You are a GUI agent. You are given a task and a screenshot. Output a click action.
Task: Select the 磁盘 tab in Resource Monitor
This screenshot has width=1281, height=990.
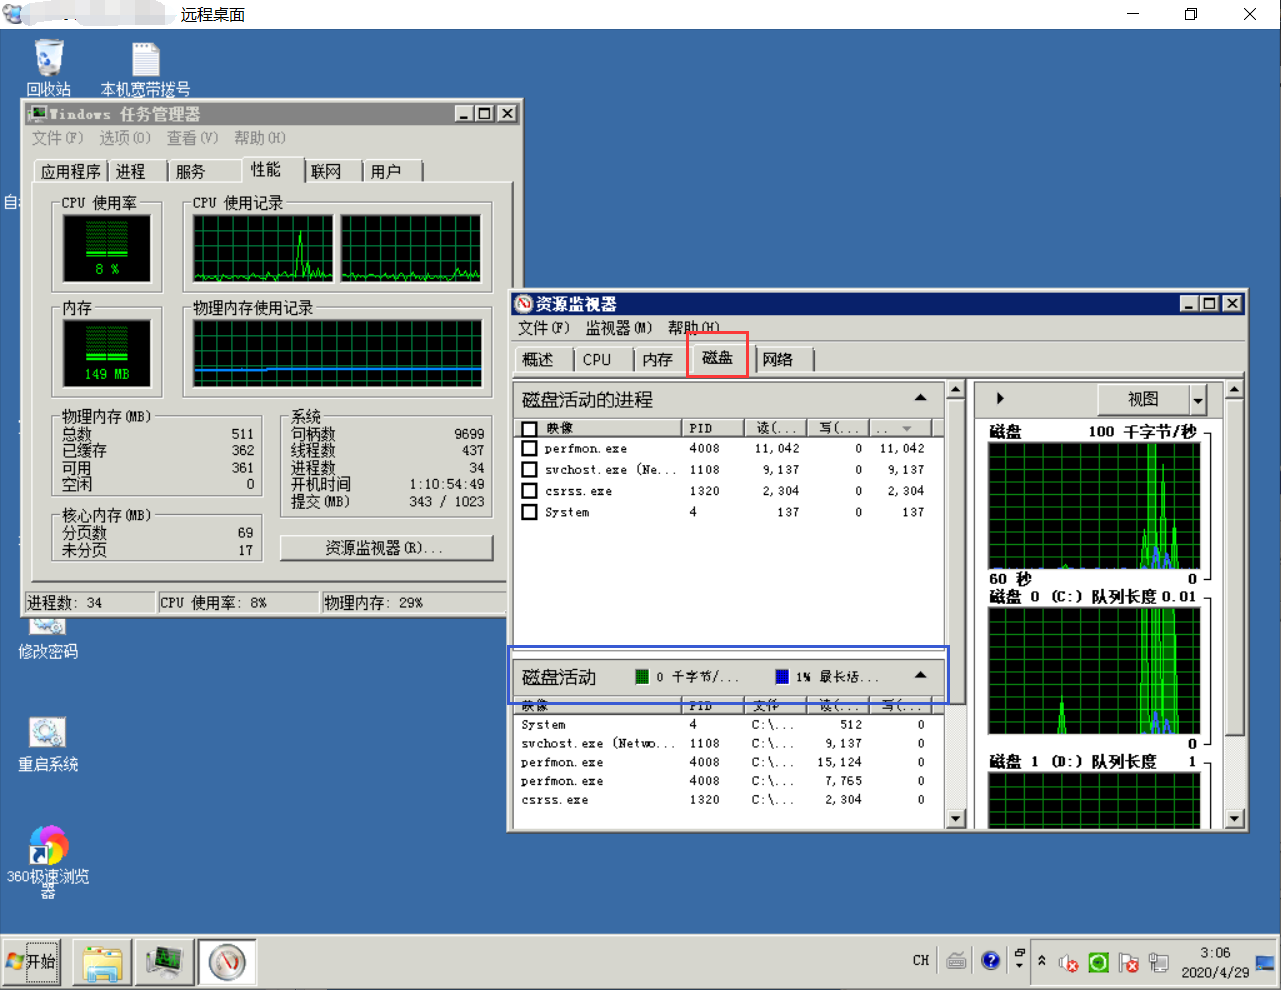click(717, 357)
